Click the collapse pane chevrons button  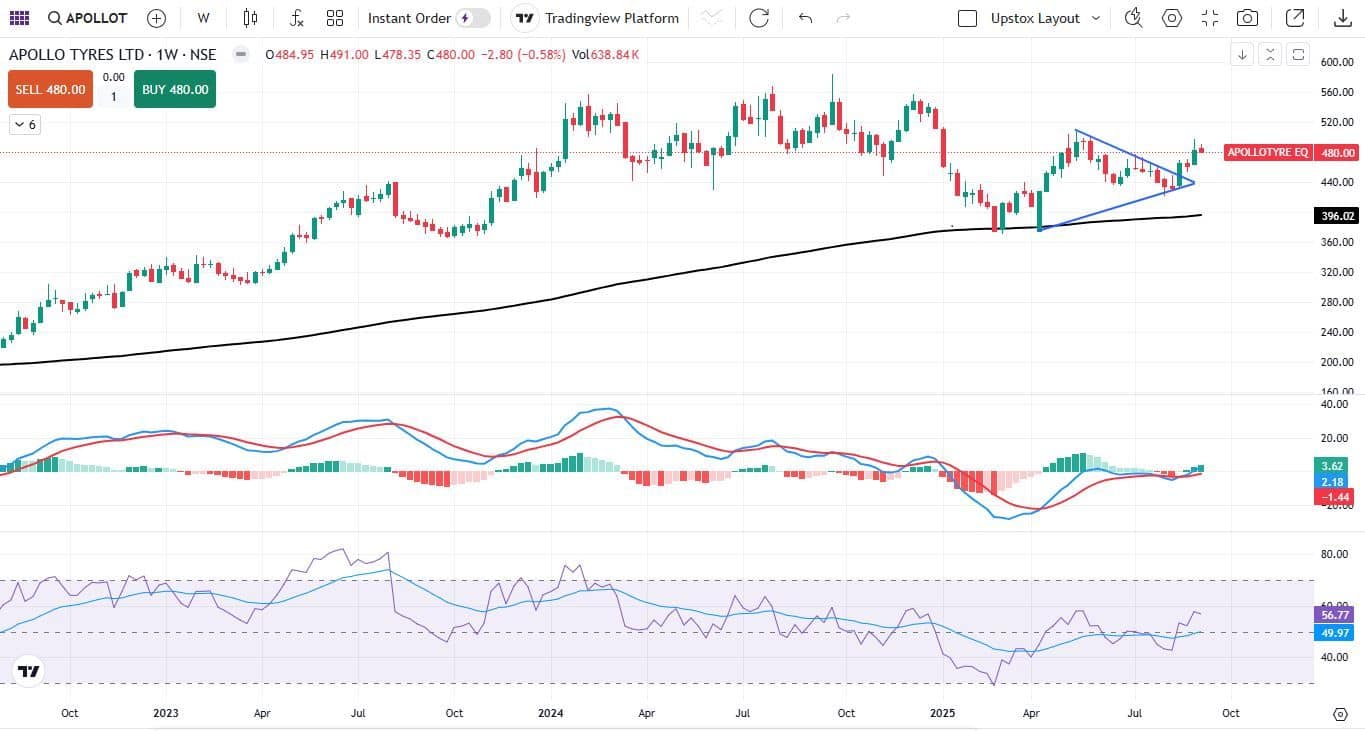click(x=1270, y=55)
